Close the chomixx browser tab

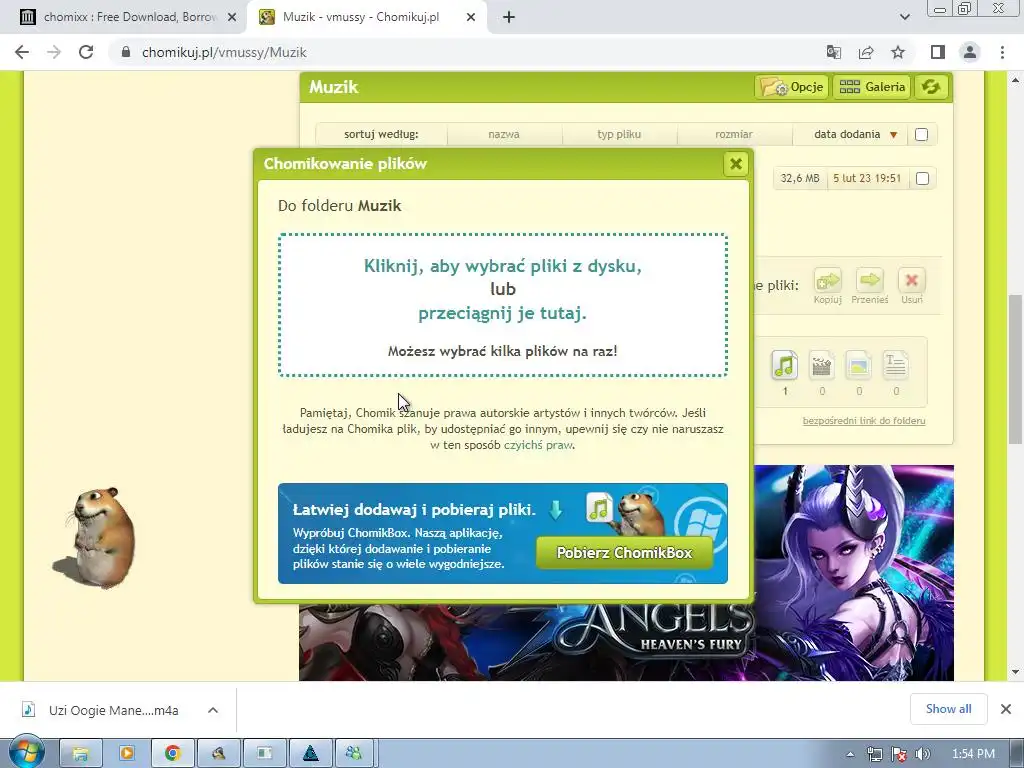coord(232,18)
